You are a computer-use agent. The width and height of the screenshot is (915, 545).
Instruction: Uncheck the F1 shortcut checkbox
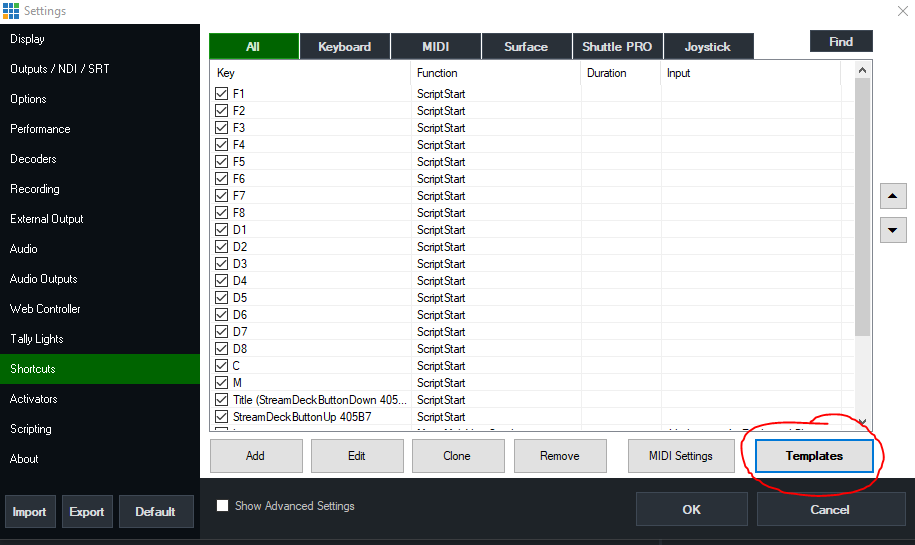222,94
